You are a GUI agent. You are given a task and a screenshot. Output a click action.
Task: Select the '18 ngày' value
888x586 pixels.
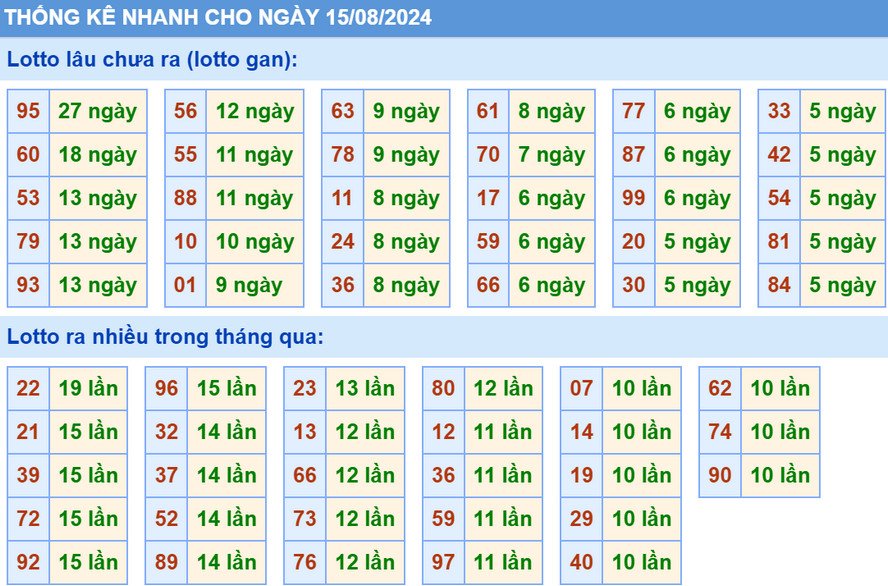tap(98, 155)
